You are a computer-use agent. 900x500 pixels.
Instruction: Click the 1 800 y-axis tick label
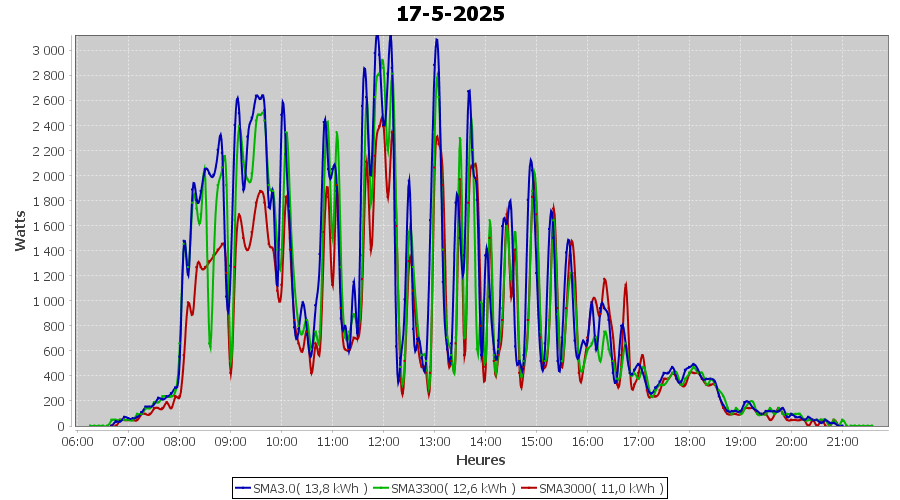[49, 201]
